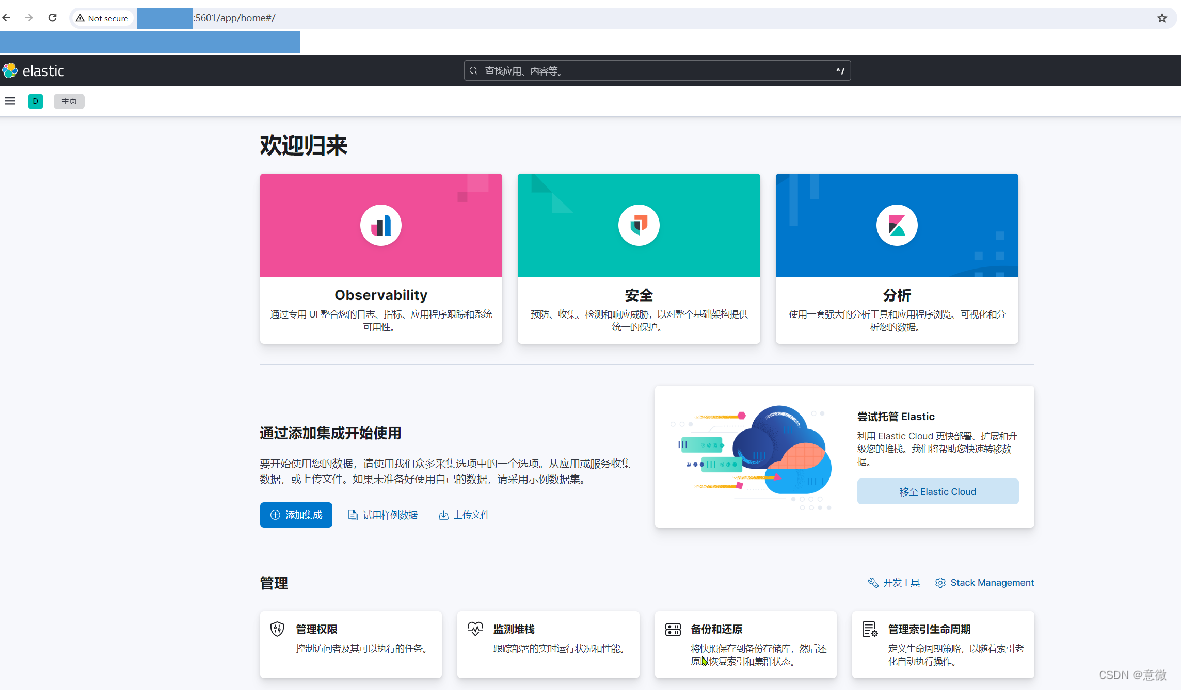Open the keyboard shortcut dropdown in the search bar
Image resolution: width=1182 pixels, height=690 pixels.
click(x=839, y=71)
